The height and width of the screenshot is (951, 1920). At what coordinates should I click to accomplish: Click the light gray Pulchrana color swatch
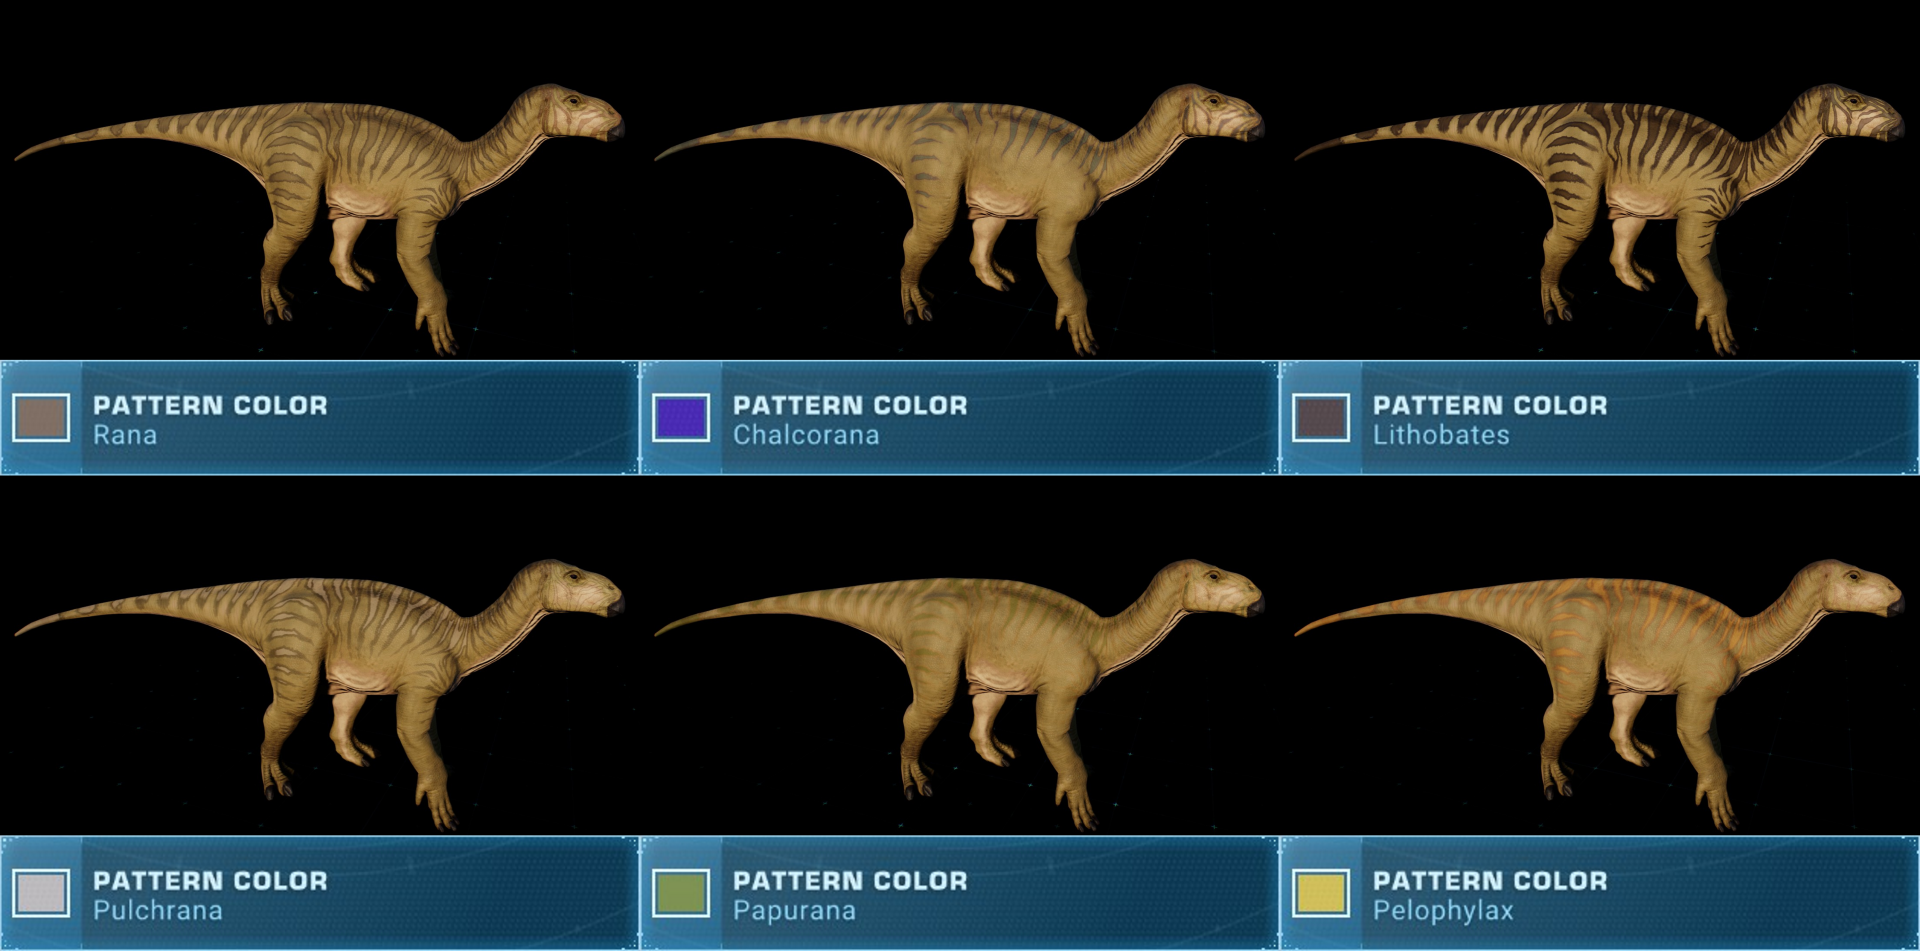(41, 893)
